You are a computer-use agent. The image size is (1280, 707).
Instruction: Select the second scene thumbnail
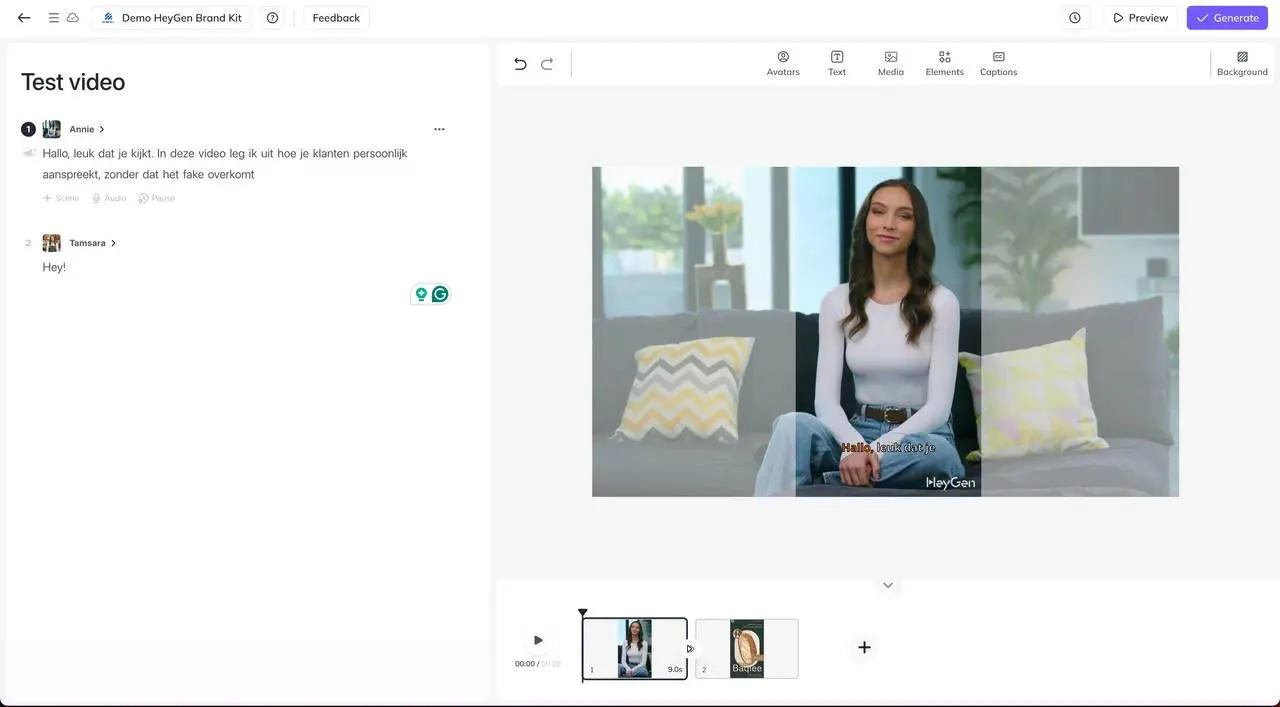coord(747,649)
